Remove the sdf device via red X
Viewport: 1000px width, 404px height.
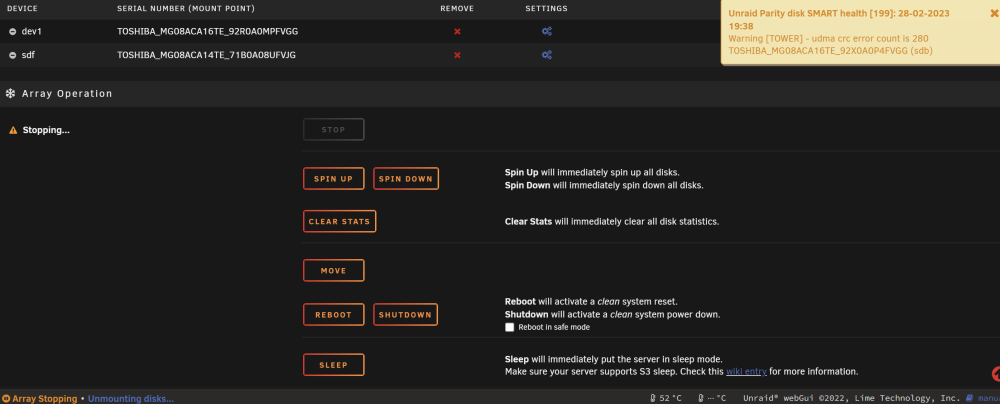click(457, 56)
